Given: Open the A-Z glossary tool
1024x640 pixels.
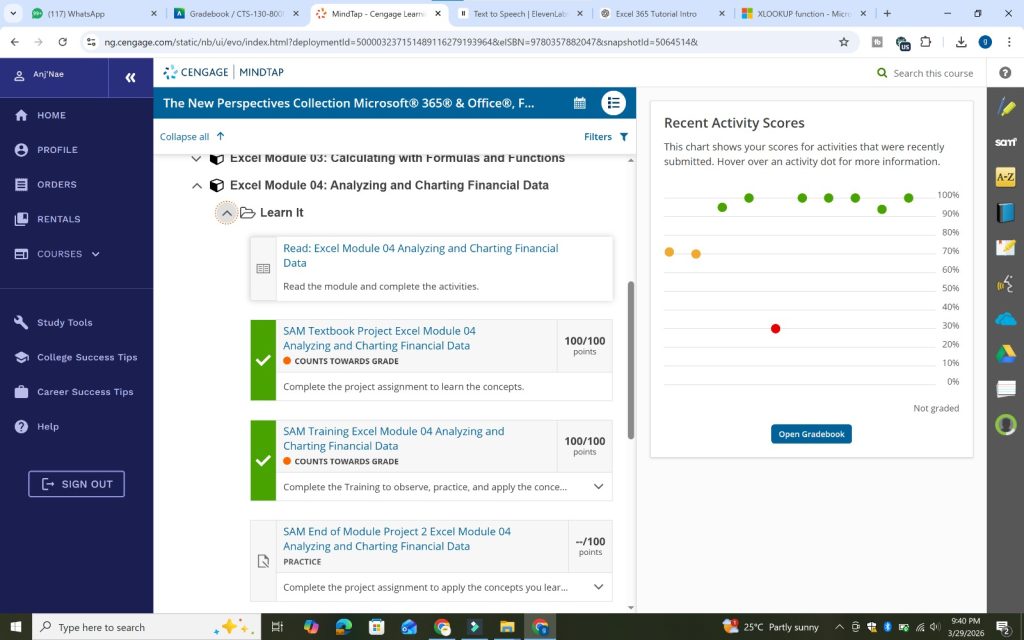Looking at the screenshot, I should (x=1006, y=177).
